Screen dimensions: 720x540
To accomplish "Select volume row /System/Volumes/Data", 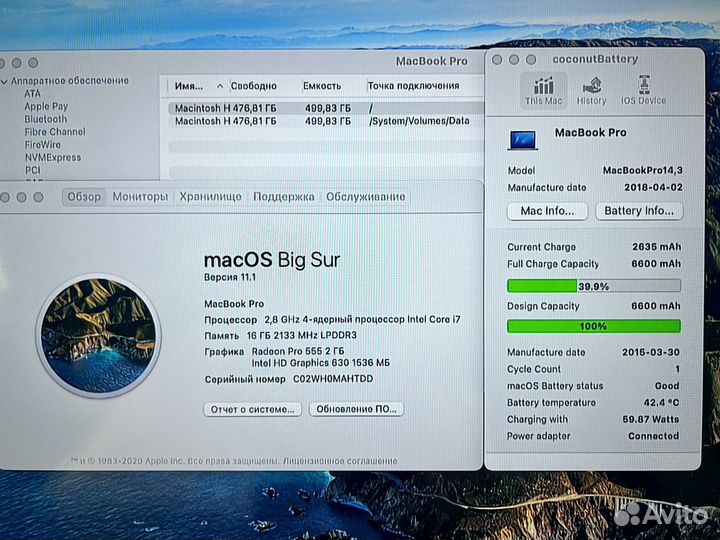I will 326,121.
